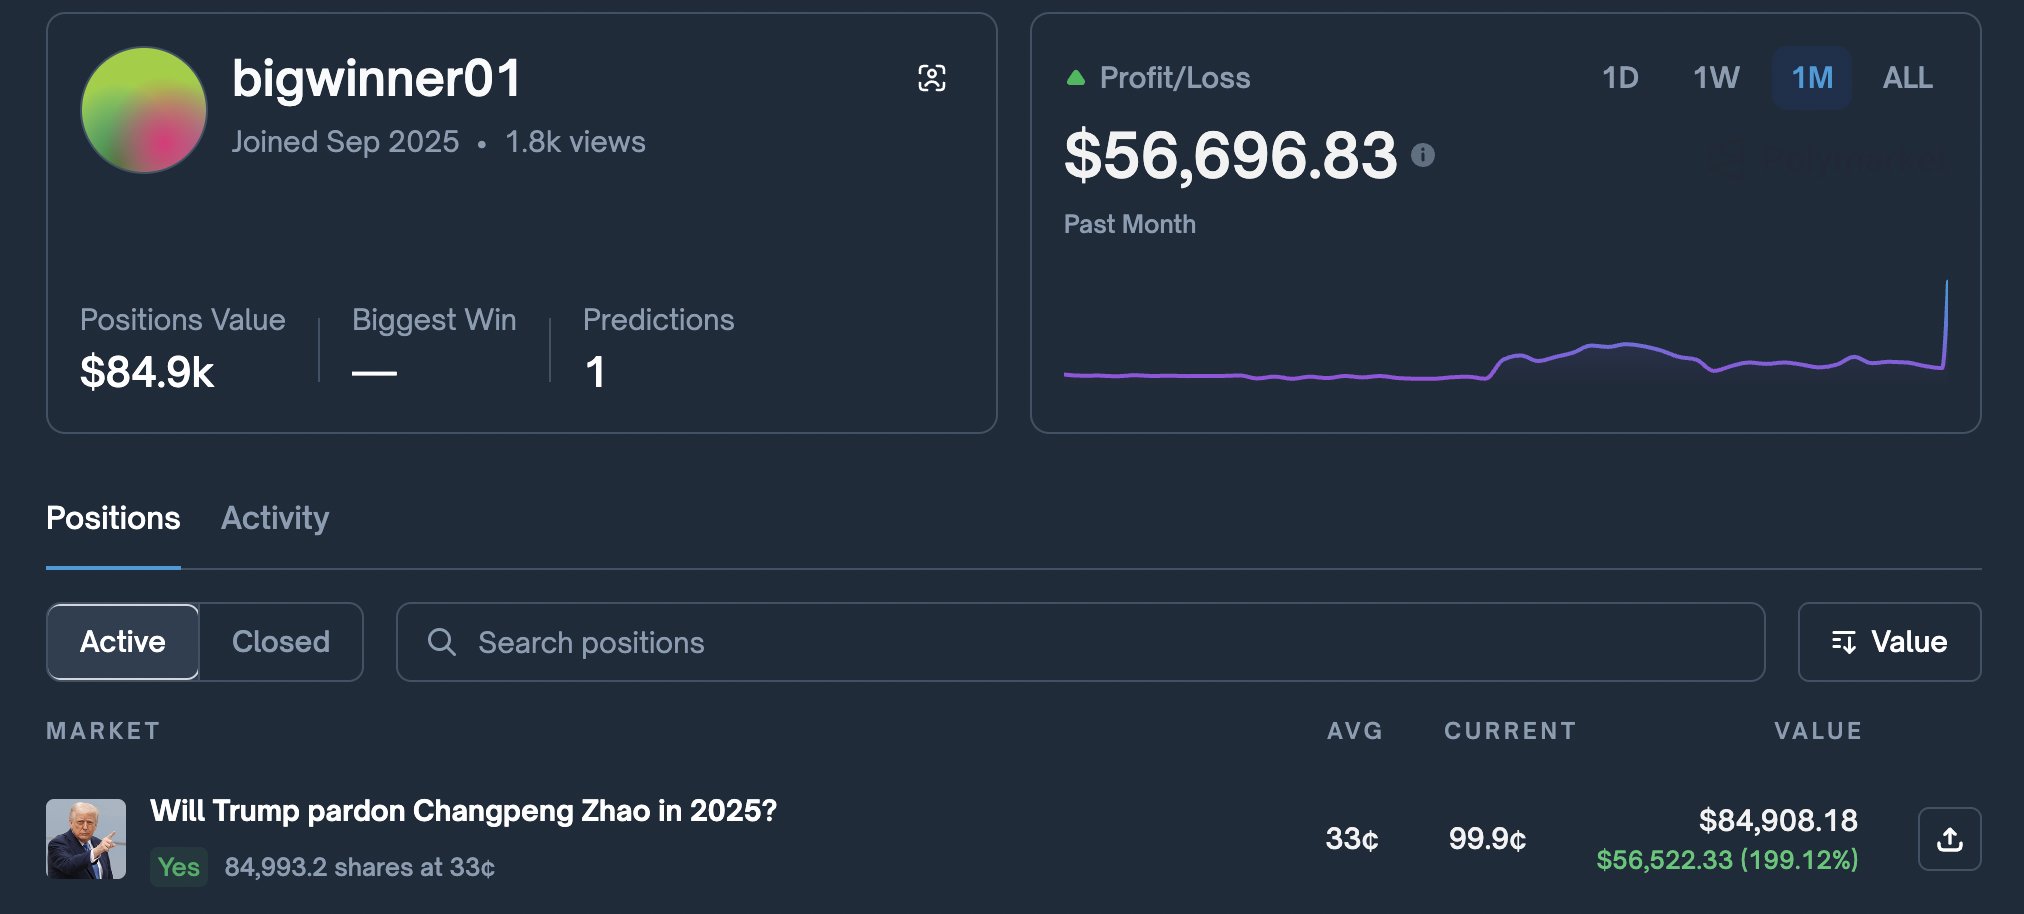
Task: Open the Positions tab
Action: (113, 518)
